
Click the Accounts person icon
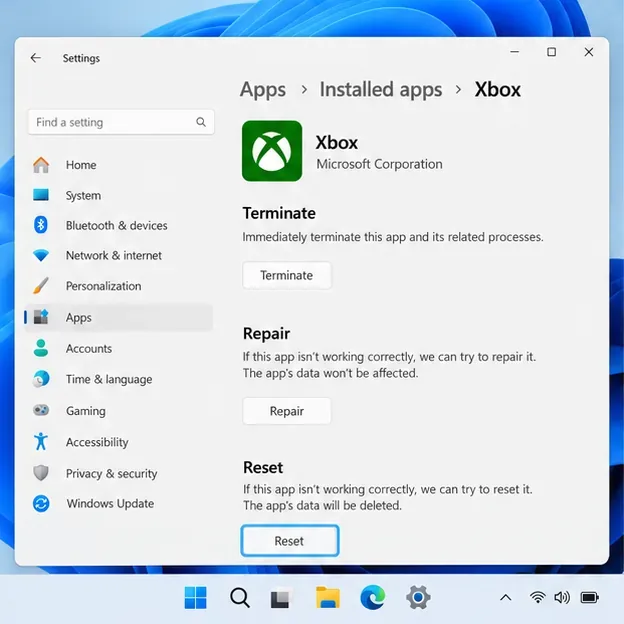pos(41,348)
